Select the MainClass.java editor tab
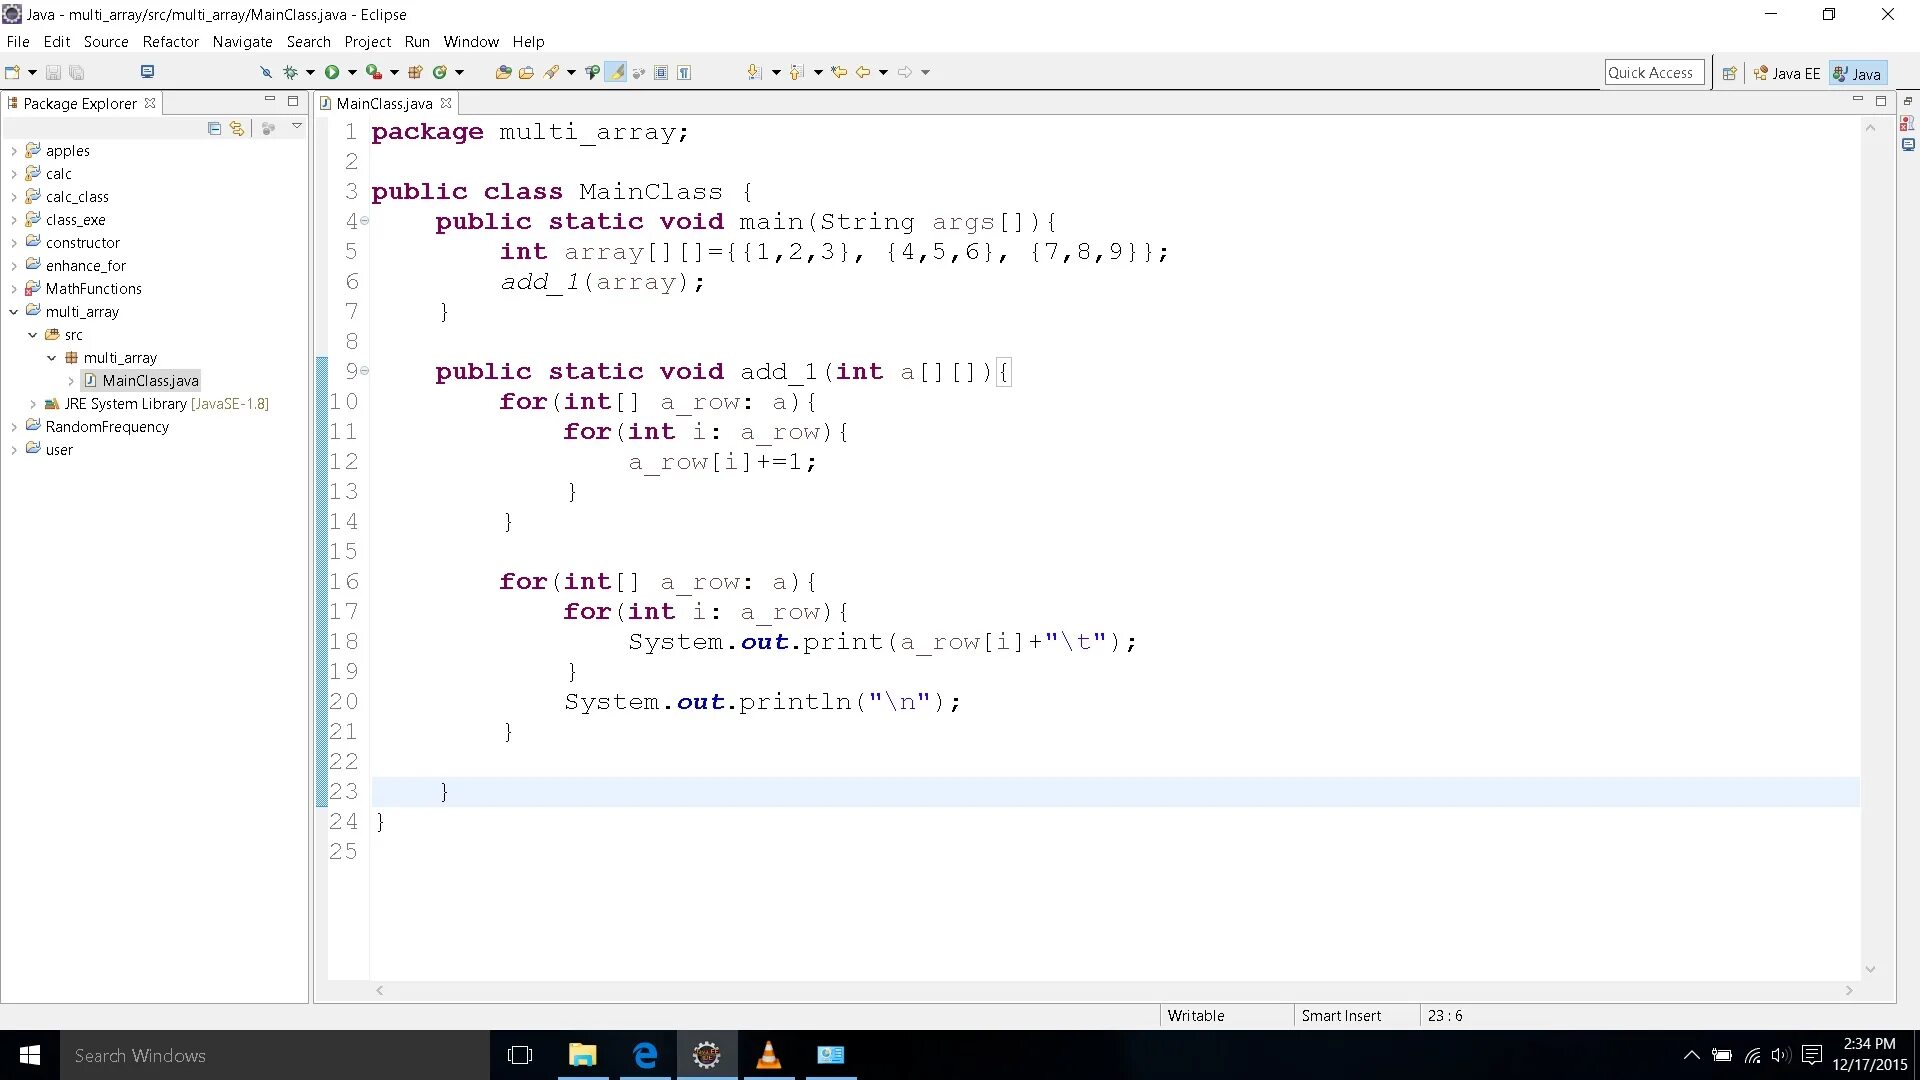This screenshot has width=1920, height=1080. coord(384,102)
